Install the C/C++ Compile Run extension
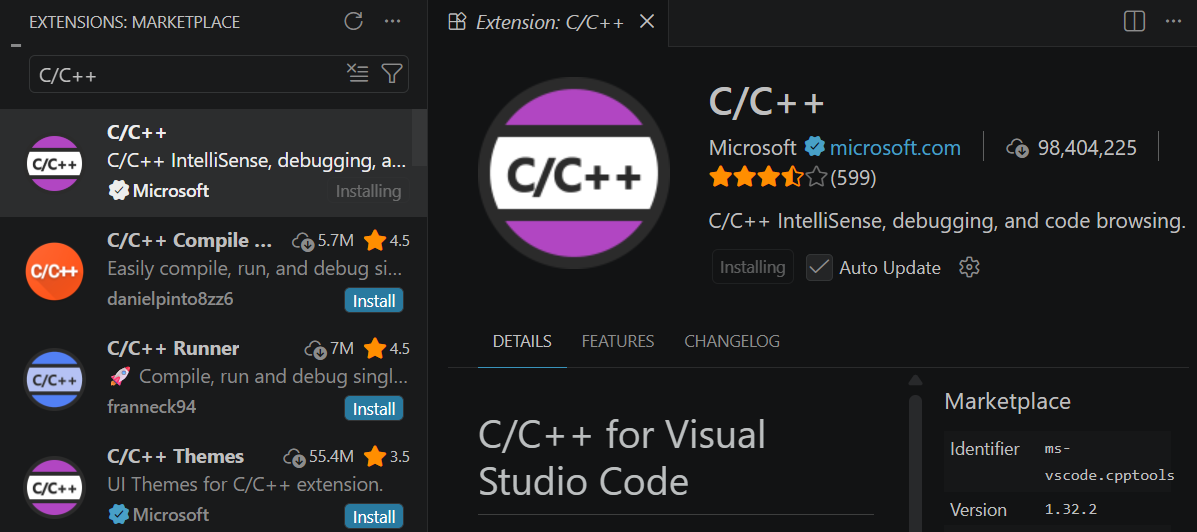Screen dimensions: 1197x532 (374, 301)
